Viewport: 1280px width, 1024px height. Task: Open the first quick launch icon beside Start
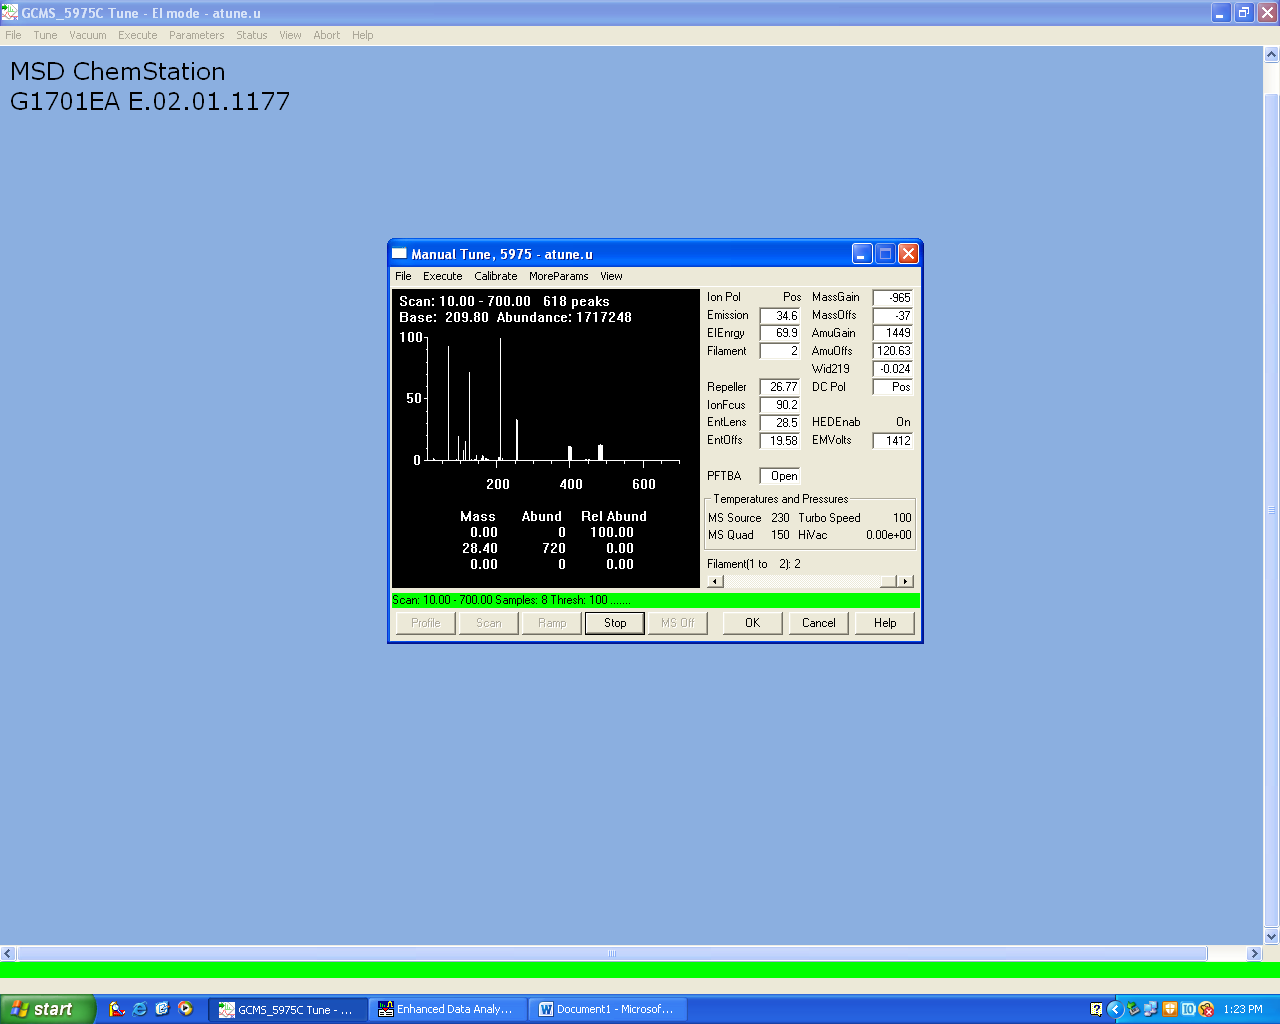[117, 1009]
